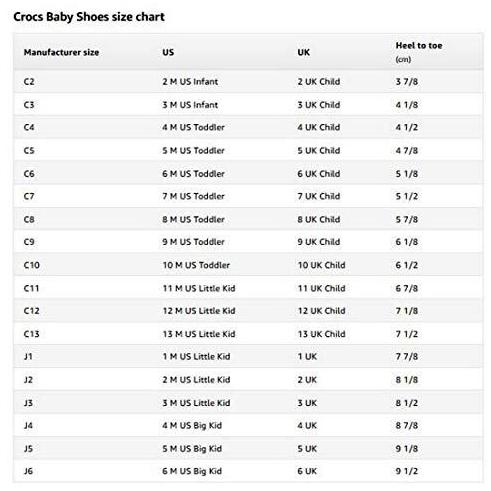The image size is (491, 491).
Task: Select the 9 M US Toddler cell
Action: click(x=193, y=242)
